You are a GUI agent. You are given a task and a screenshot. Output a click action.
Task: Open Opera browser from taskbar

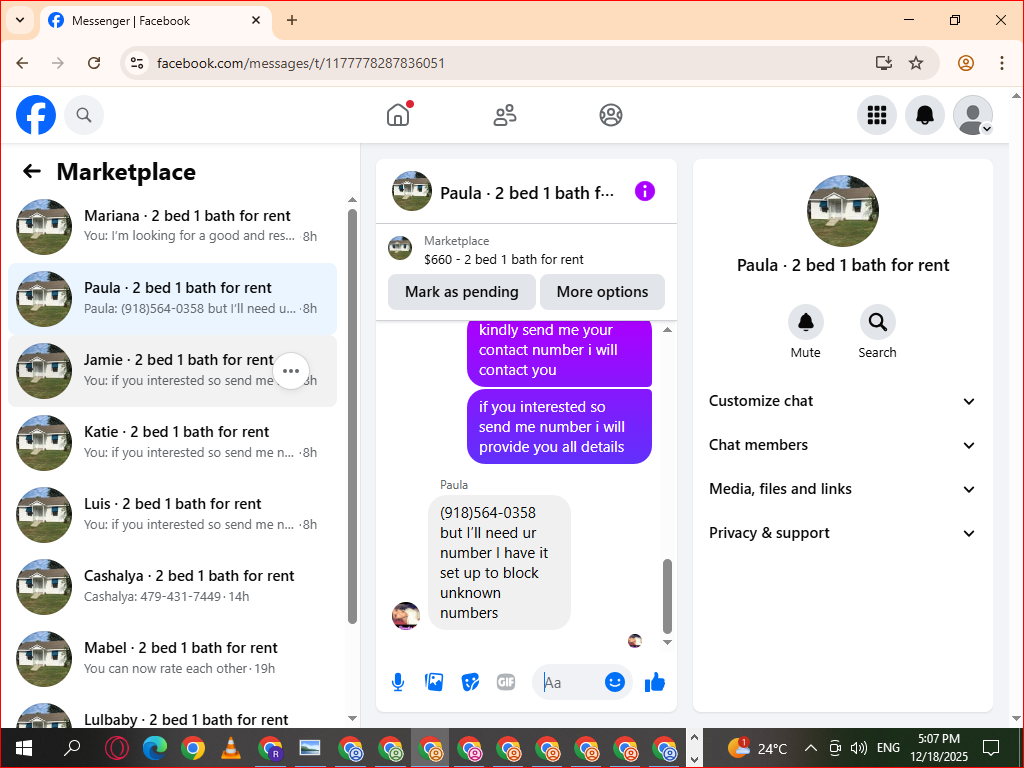(117, 748)
